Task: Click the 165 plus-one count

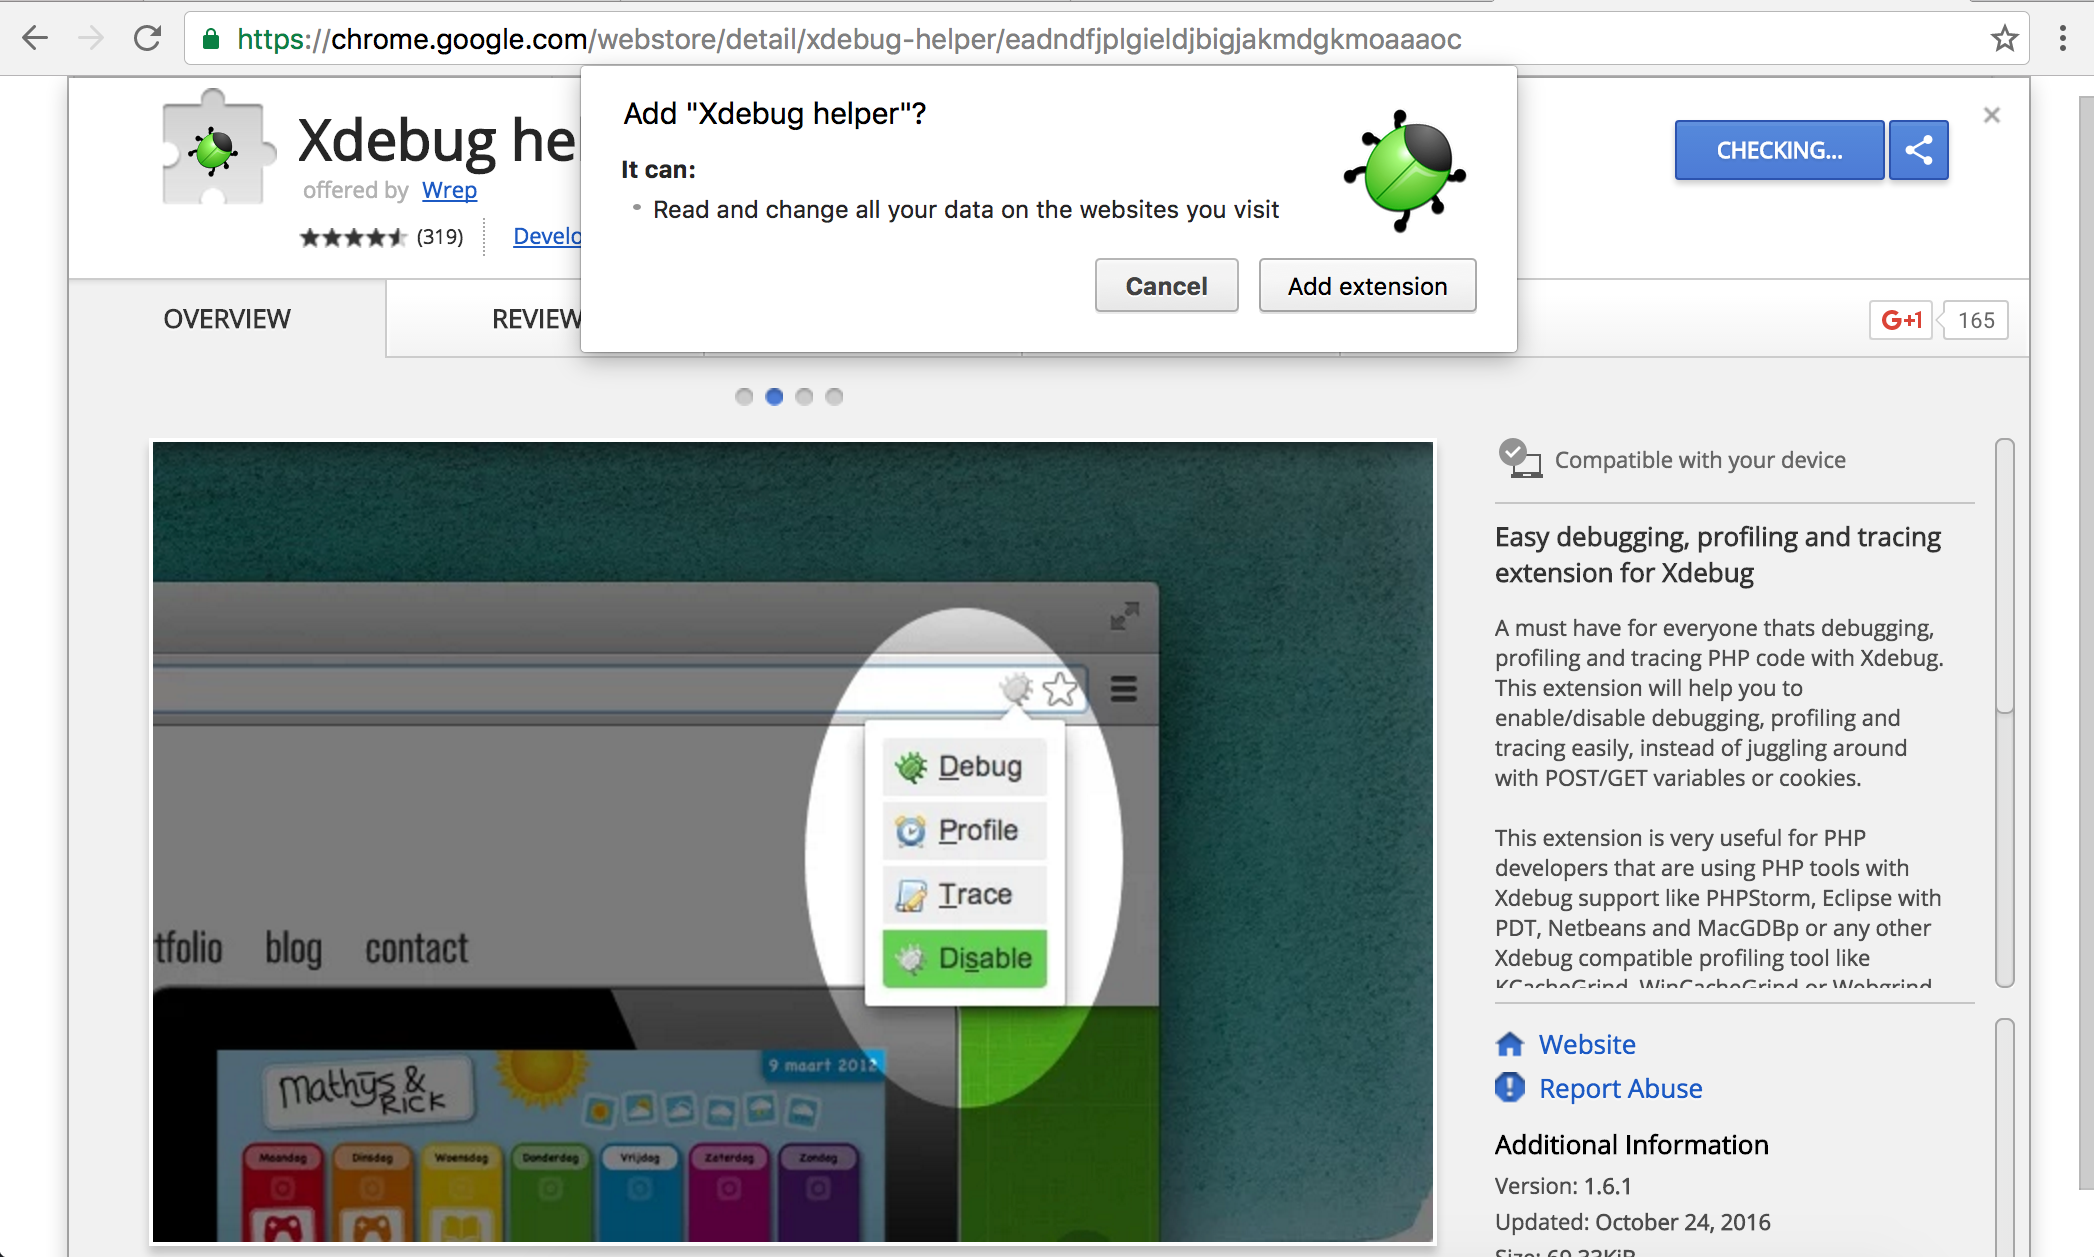Action: 1975,320
